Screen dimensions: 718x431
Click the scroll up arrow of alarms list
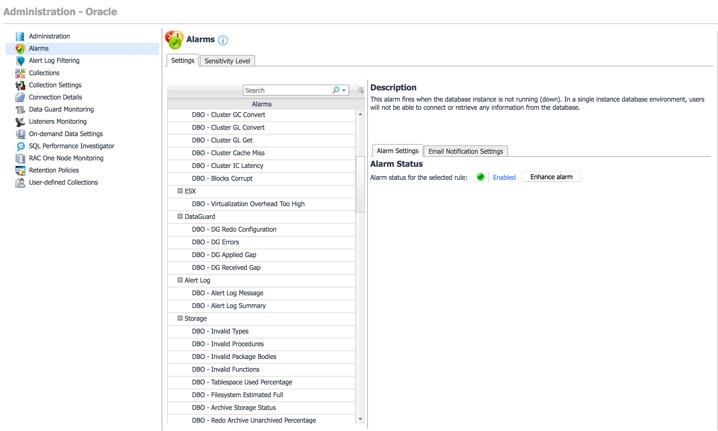coord(360,114)
